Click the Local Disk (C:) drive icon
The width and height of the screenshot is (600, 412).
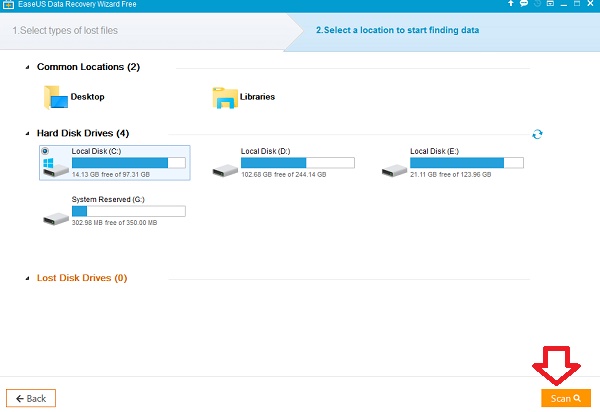tap(56, 167)
